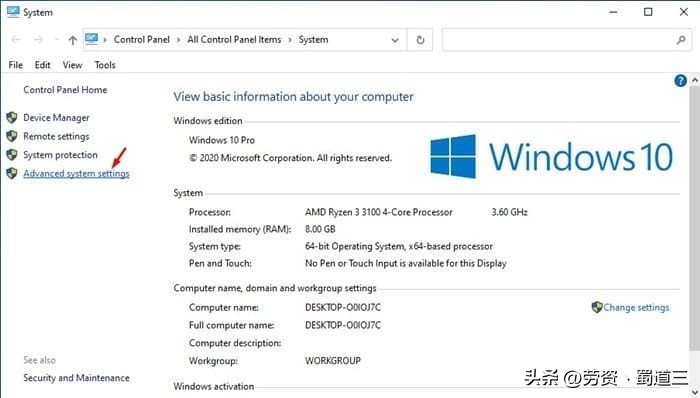Screen dimensions: 700x398
Task: Click the shield icon beside Advanced system settings
Action: point(12,173)
